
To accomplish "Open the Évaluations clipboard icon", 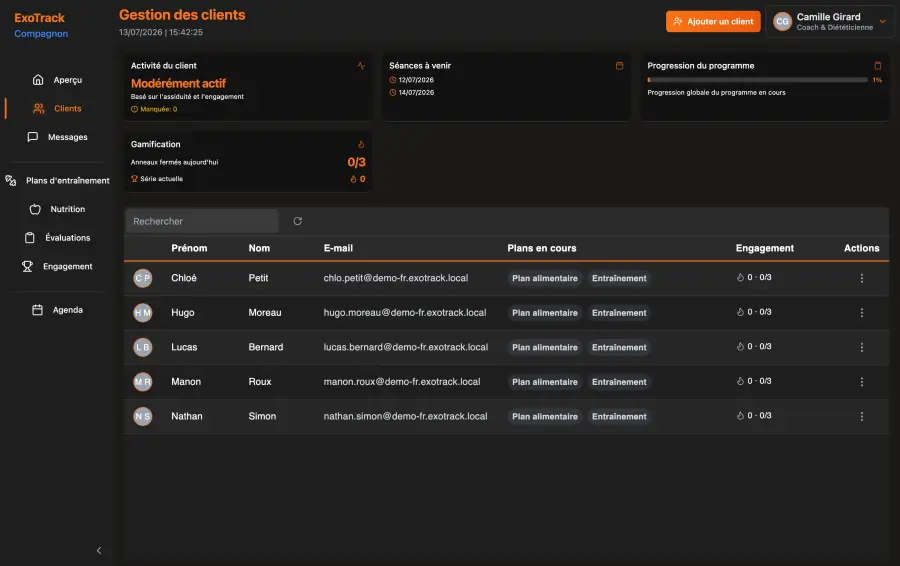I will click(30, 238).
